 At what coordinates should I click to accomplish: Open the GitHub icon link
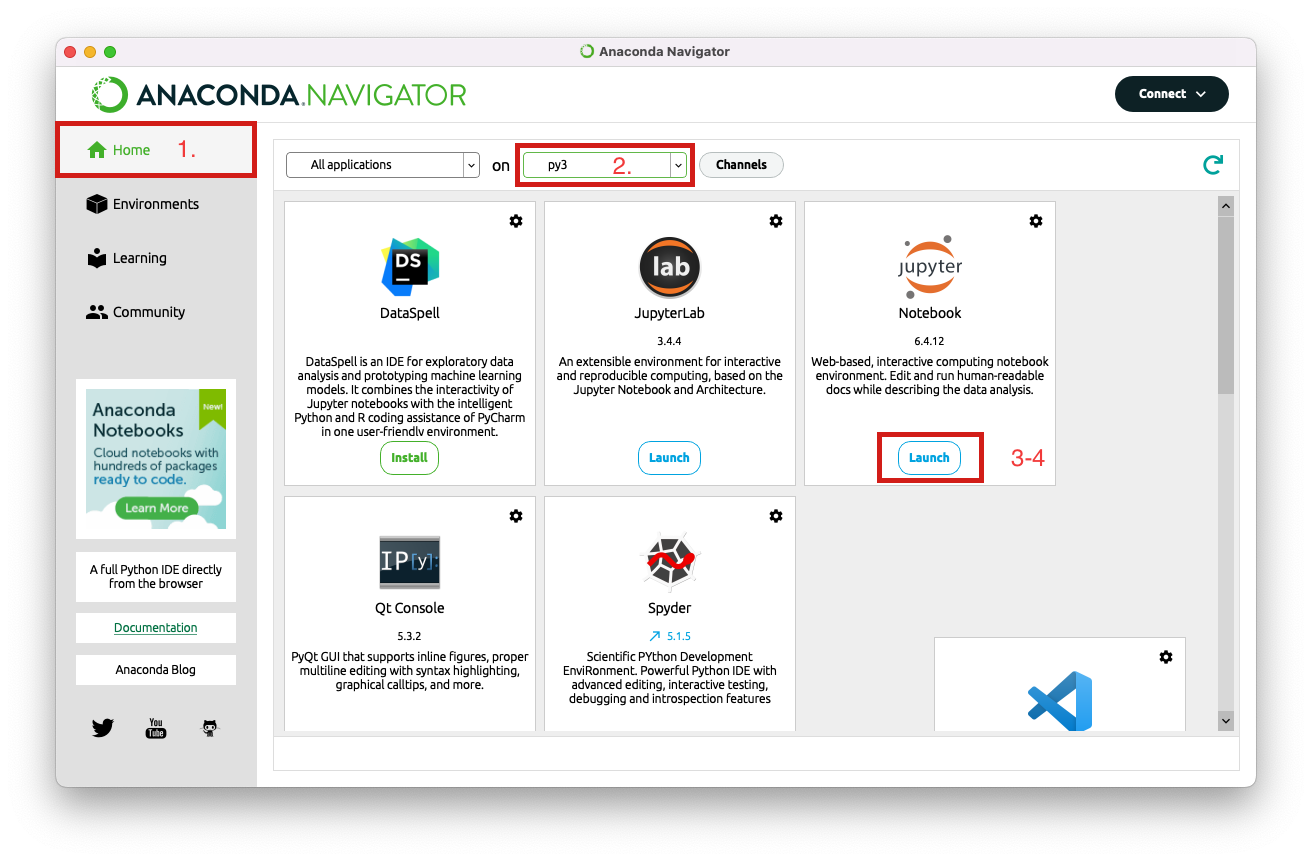tap(209, 728)
